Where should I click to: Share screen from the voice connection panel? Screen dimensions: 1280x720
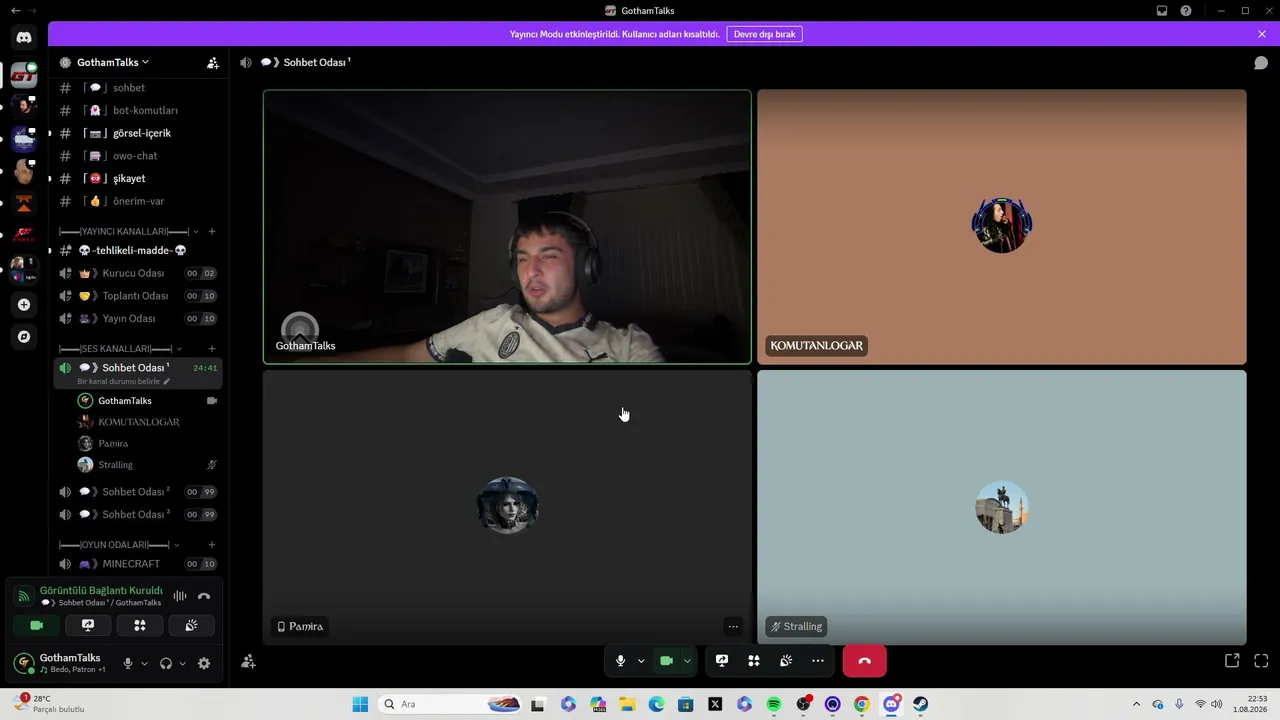point(88,625)
